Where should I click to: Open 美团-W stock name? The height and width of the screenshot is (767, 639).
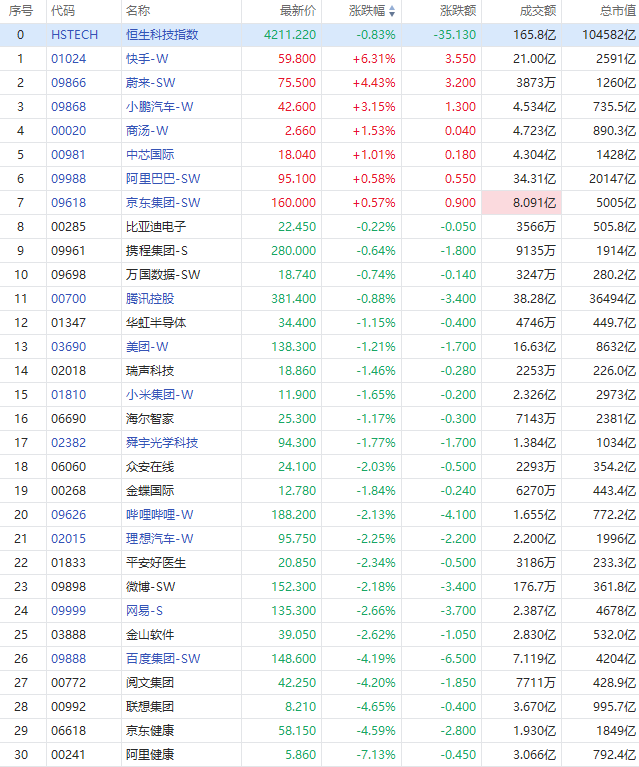pos(147,346)
